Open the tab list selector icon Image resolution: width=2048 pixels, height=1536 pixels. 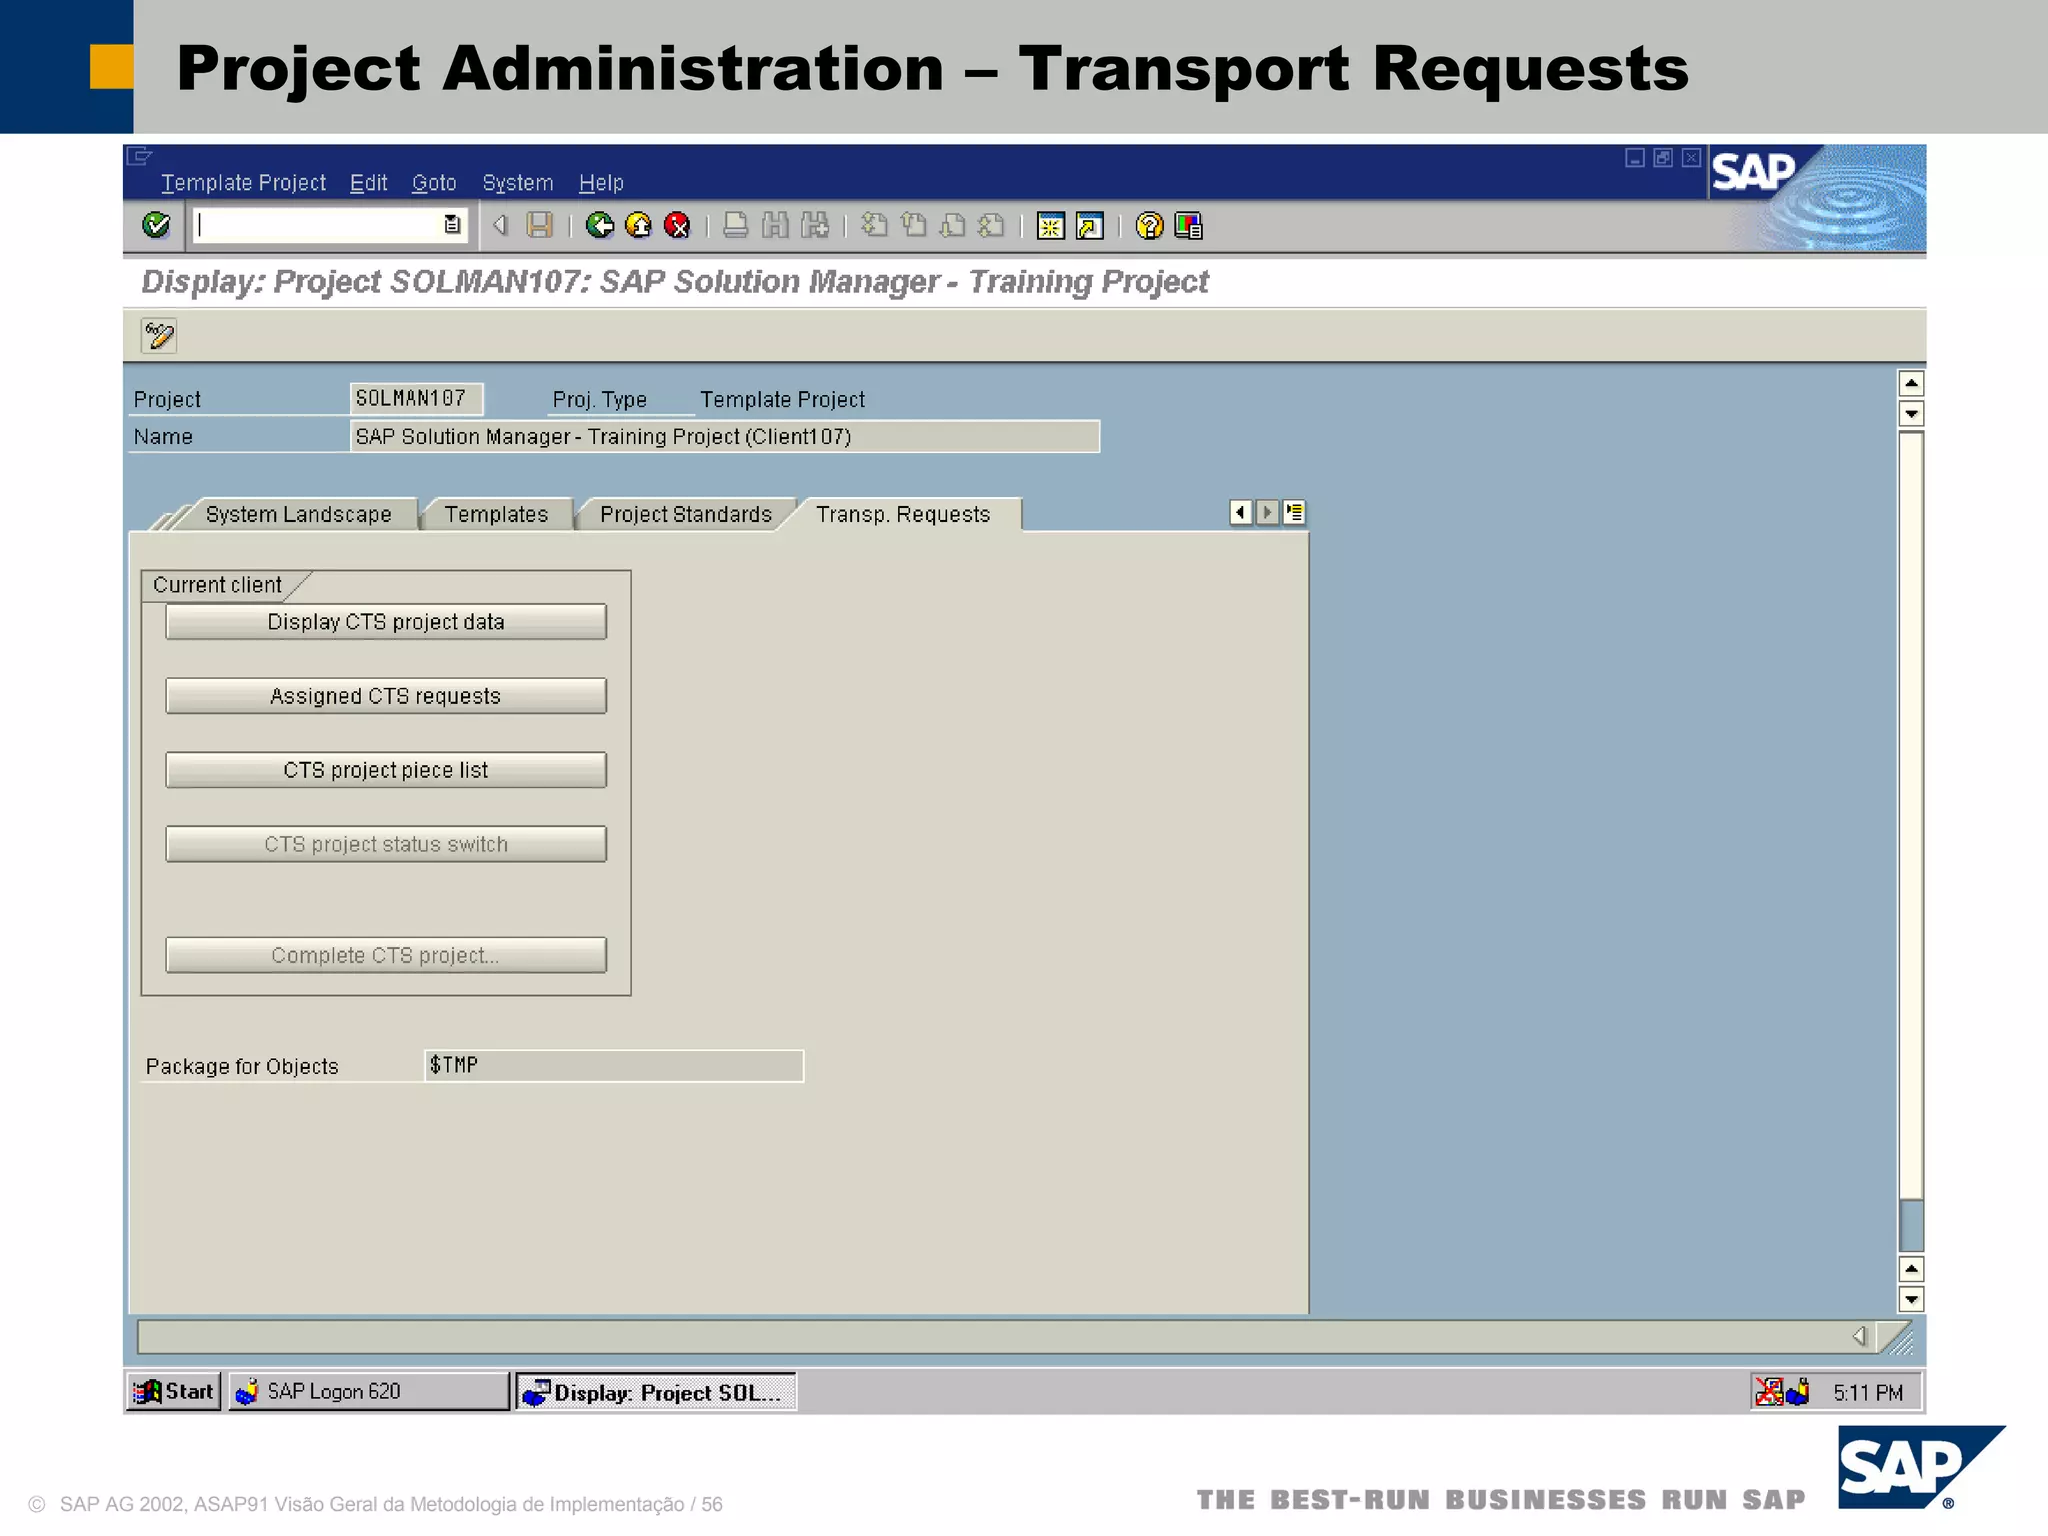coord(1294,513)
